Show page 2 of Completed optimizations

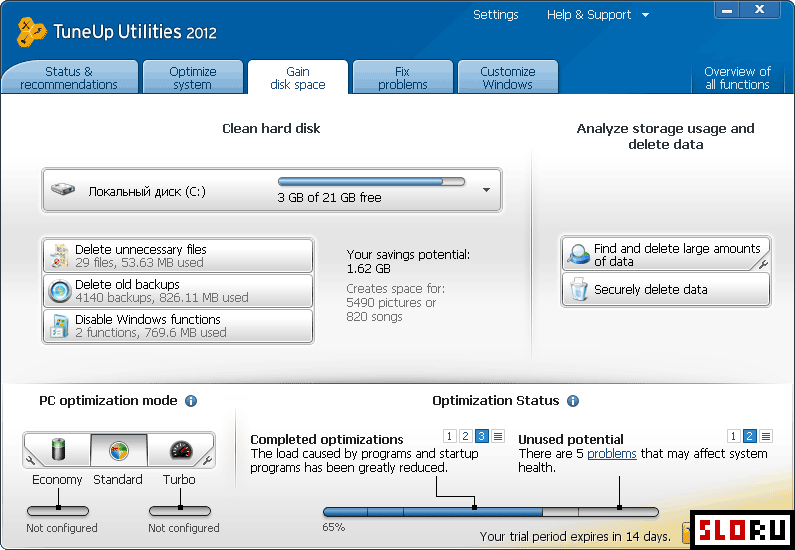point(465,436)
